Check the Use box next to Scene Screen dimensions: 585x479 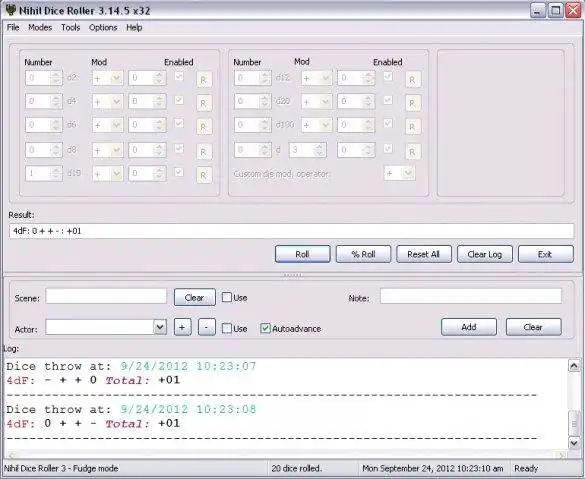coord(226,297)
